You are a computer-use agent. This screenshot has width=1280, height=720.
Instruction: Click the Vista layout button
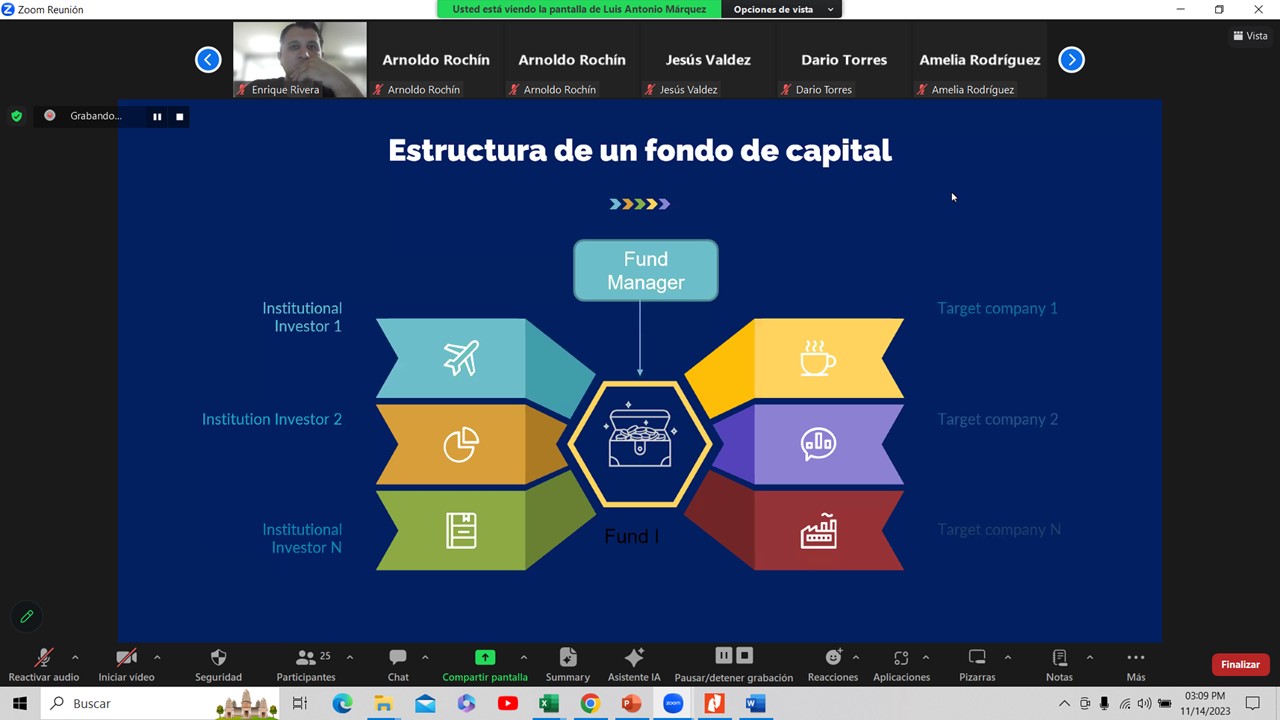tap(1250, 36)
